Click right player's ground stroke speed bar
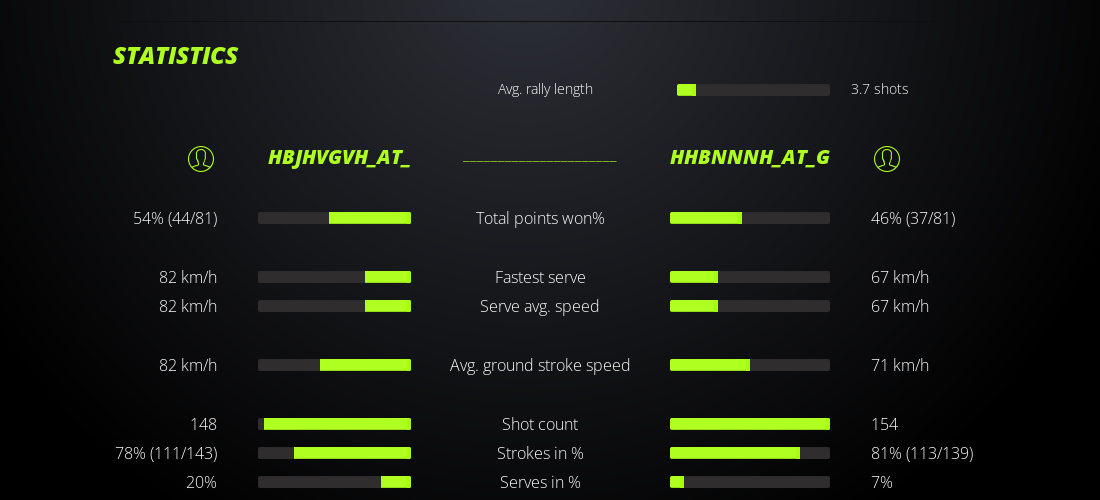The width and height of the screenshot is (1100, 500). pos(750,365)
